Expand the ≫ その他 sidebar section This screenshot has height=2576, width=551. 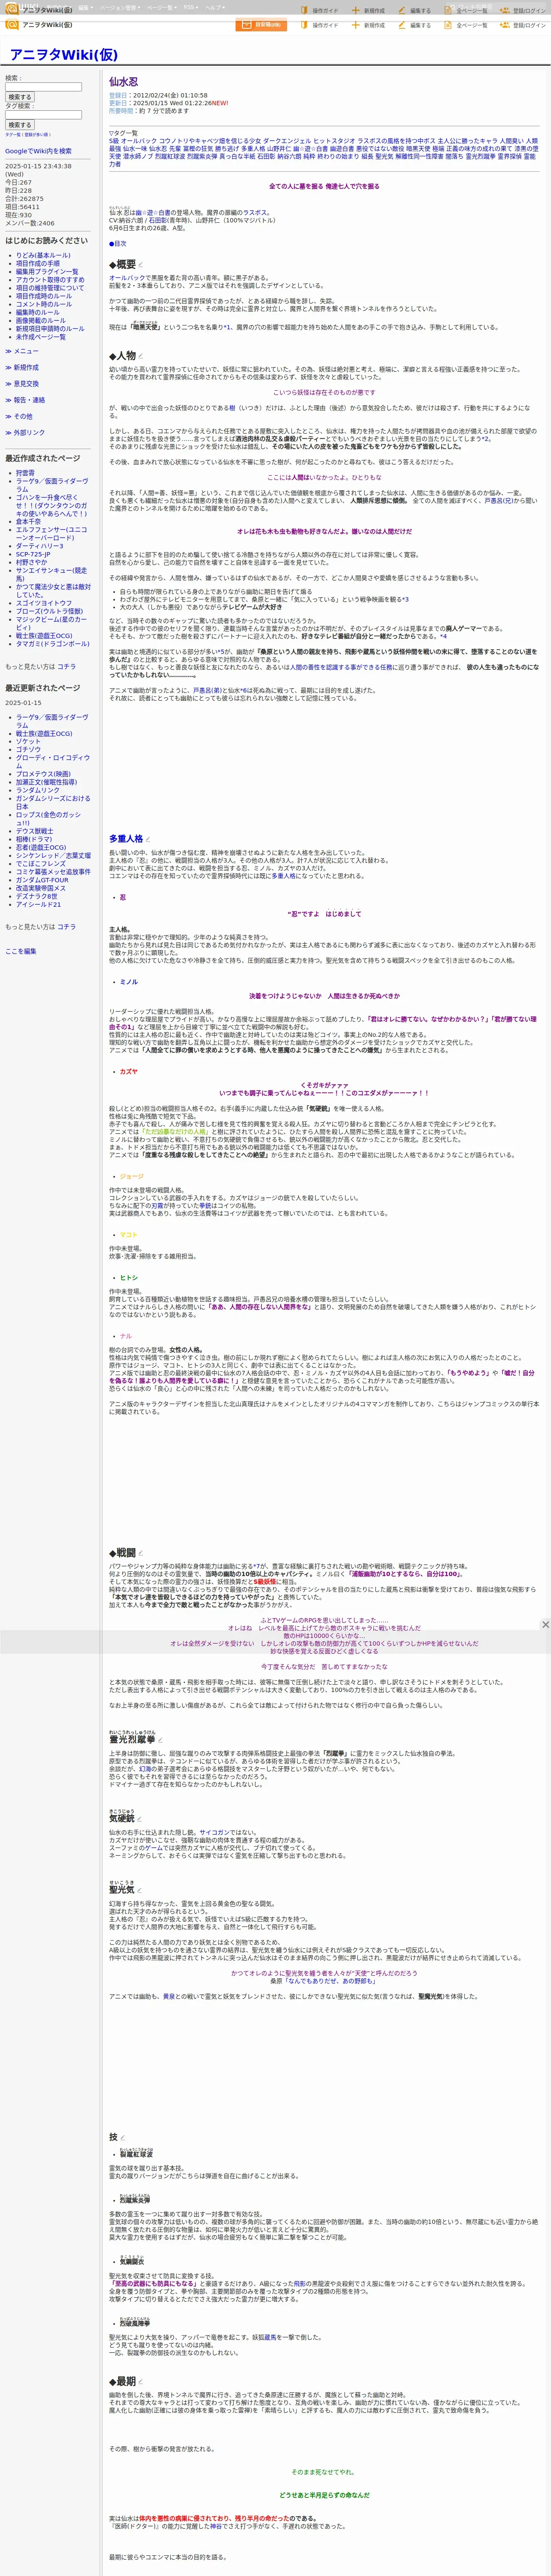pos(19,416)
